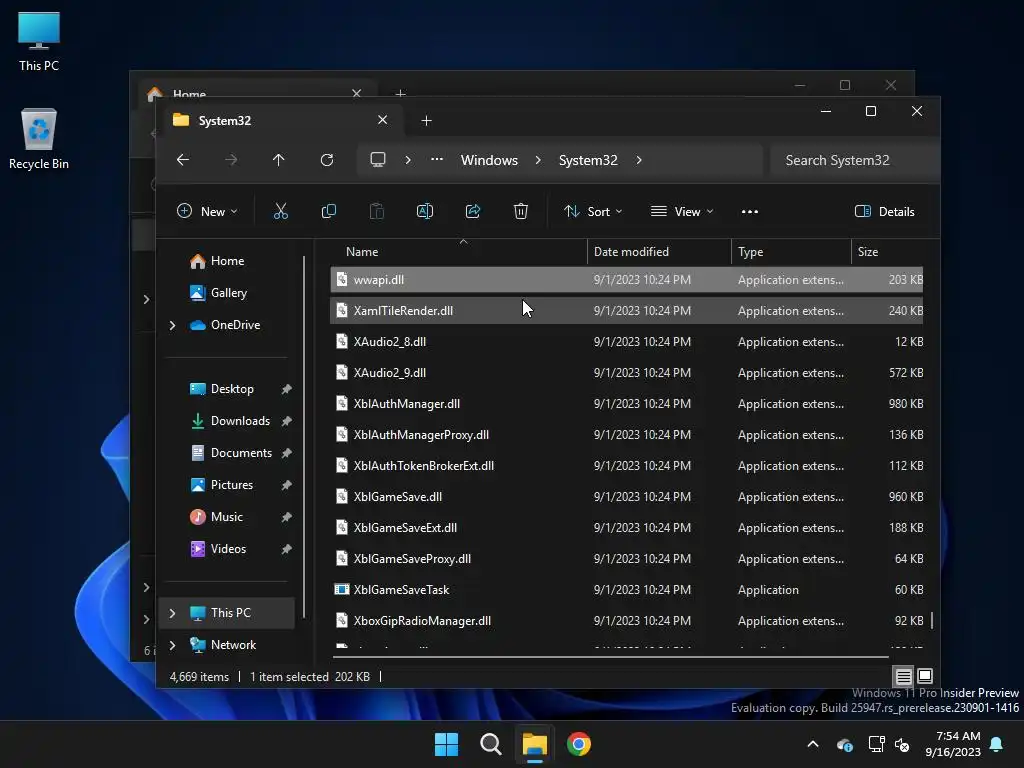Add new tab in background Home window
Screen dimensions: 1024x768
(401, 93)
